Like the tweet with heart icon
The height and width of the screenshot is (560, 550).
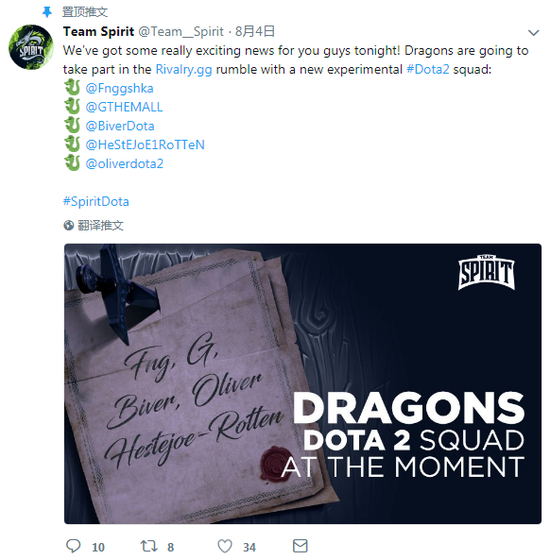tap(225, 546)
